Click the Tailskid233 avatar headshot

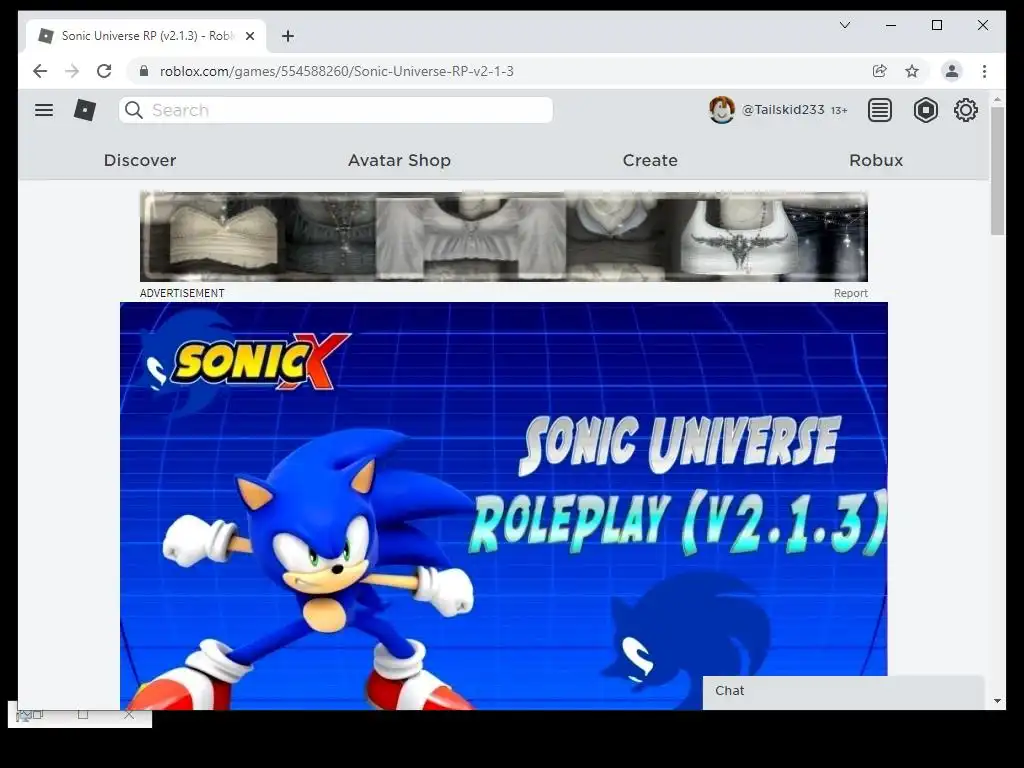click(722, 110)
